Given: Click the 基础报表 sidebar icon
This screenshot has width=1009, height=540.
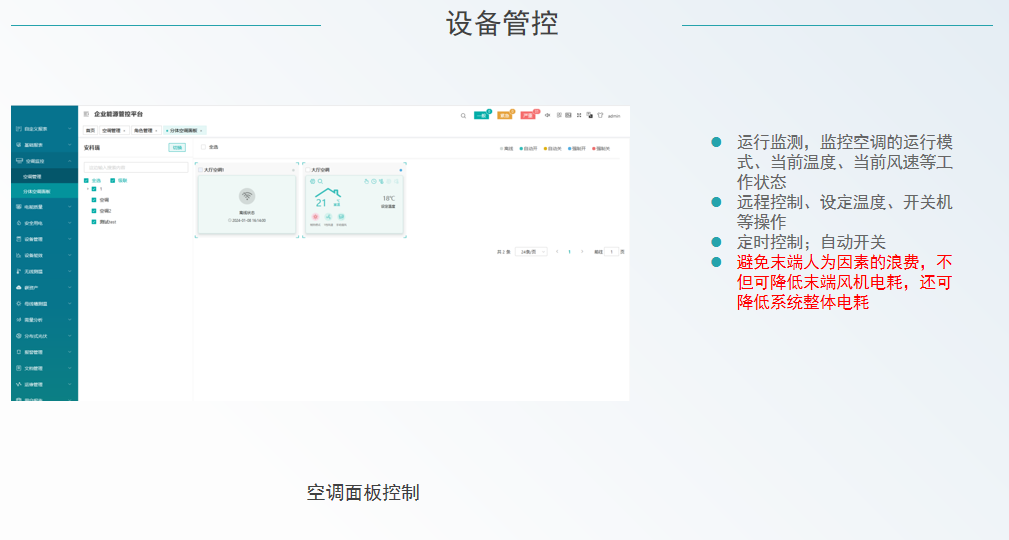Looking at the screenshot, I should (x=19, y=145).
